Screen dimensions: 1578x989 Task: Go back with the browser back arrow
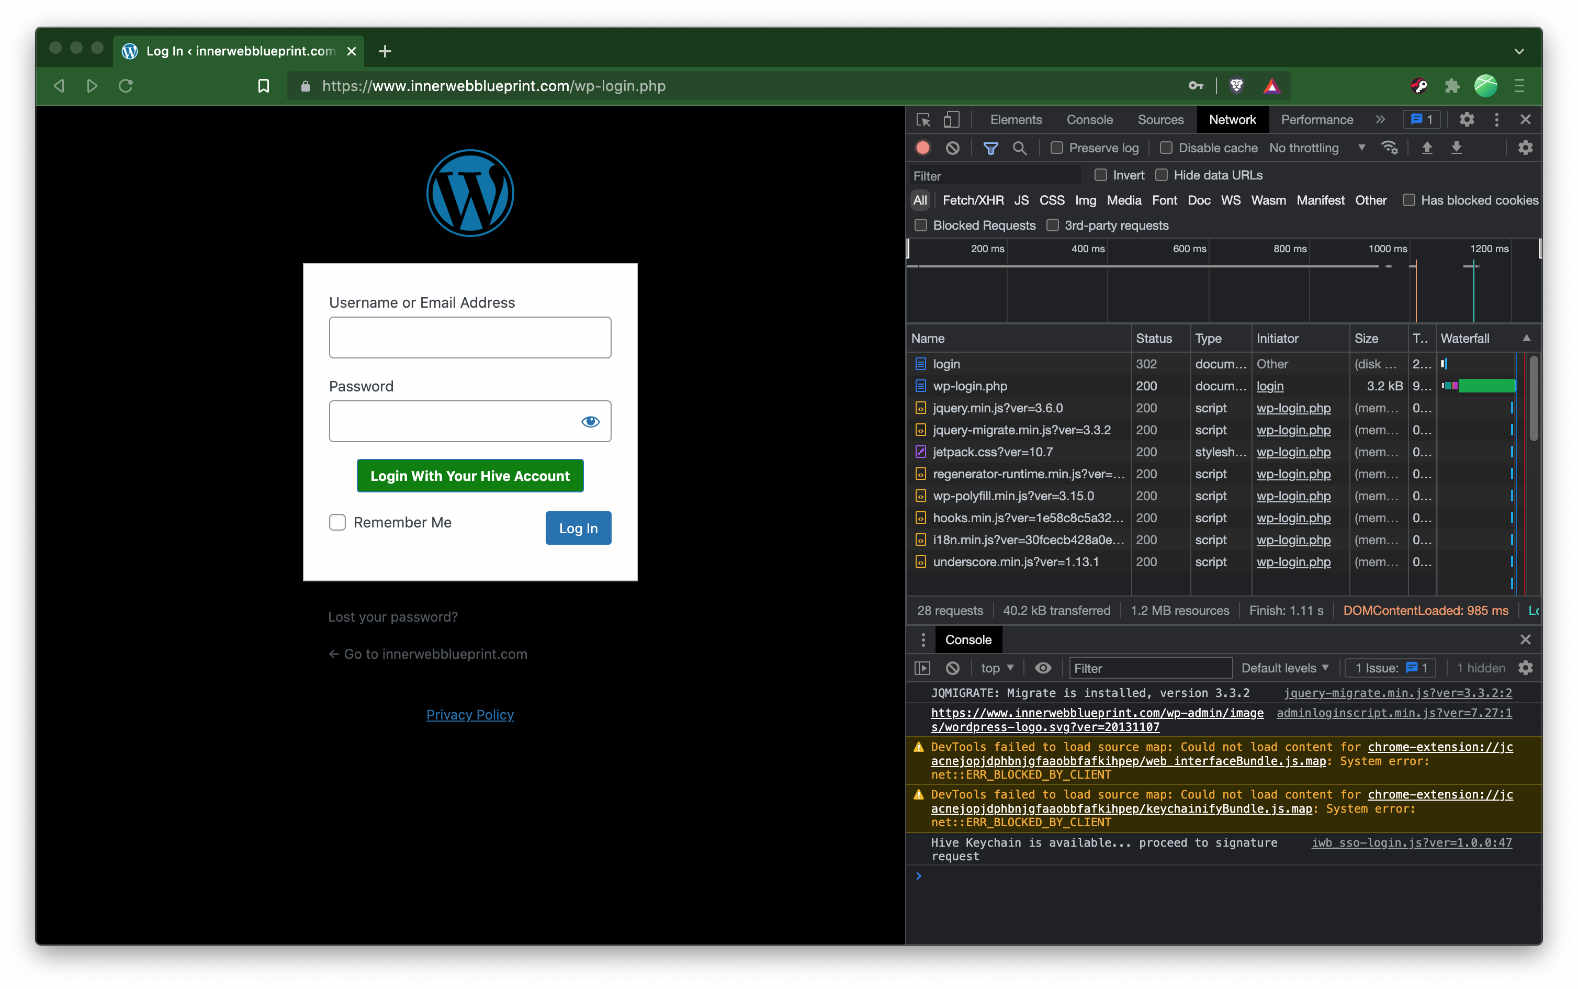point(59,86)
